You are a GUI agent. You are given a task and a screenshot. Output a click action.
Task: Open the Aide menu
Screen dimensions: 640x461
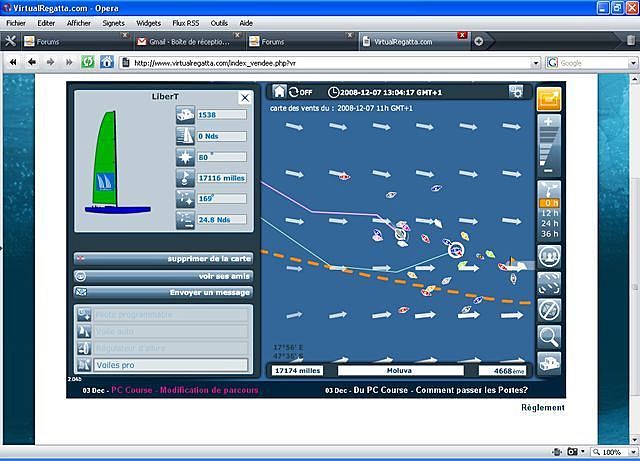click(246, 23)
